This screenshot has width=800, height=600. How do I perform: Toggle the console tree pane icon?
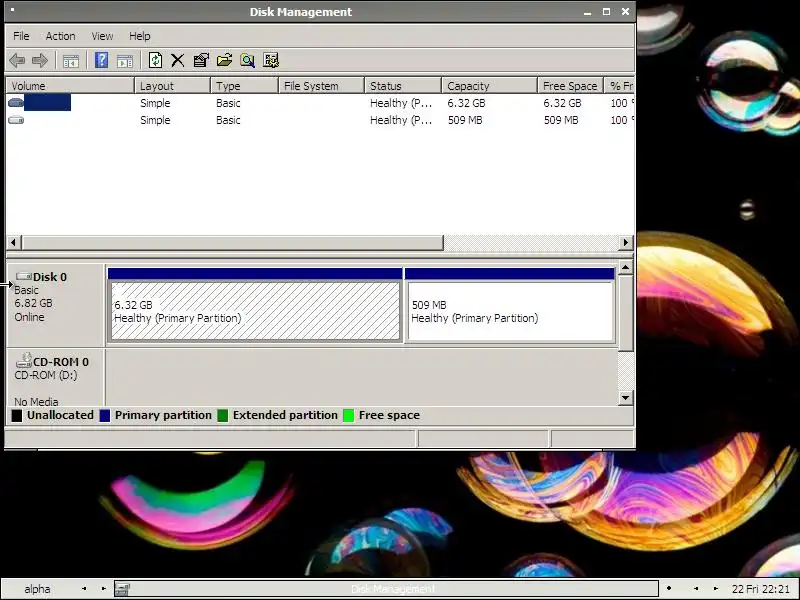coord(71,61)
